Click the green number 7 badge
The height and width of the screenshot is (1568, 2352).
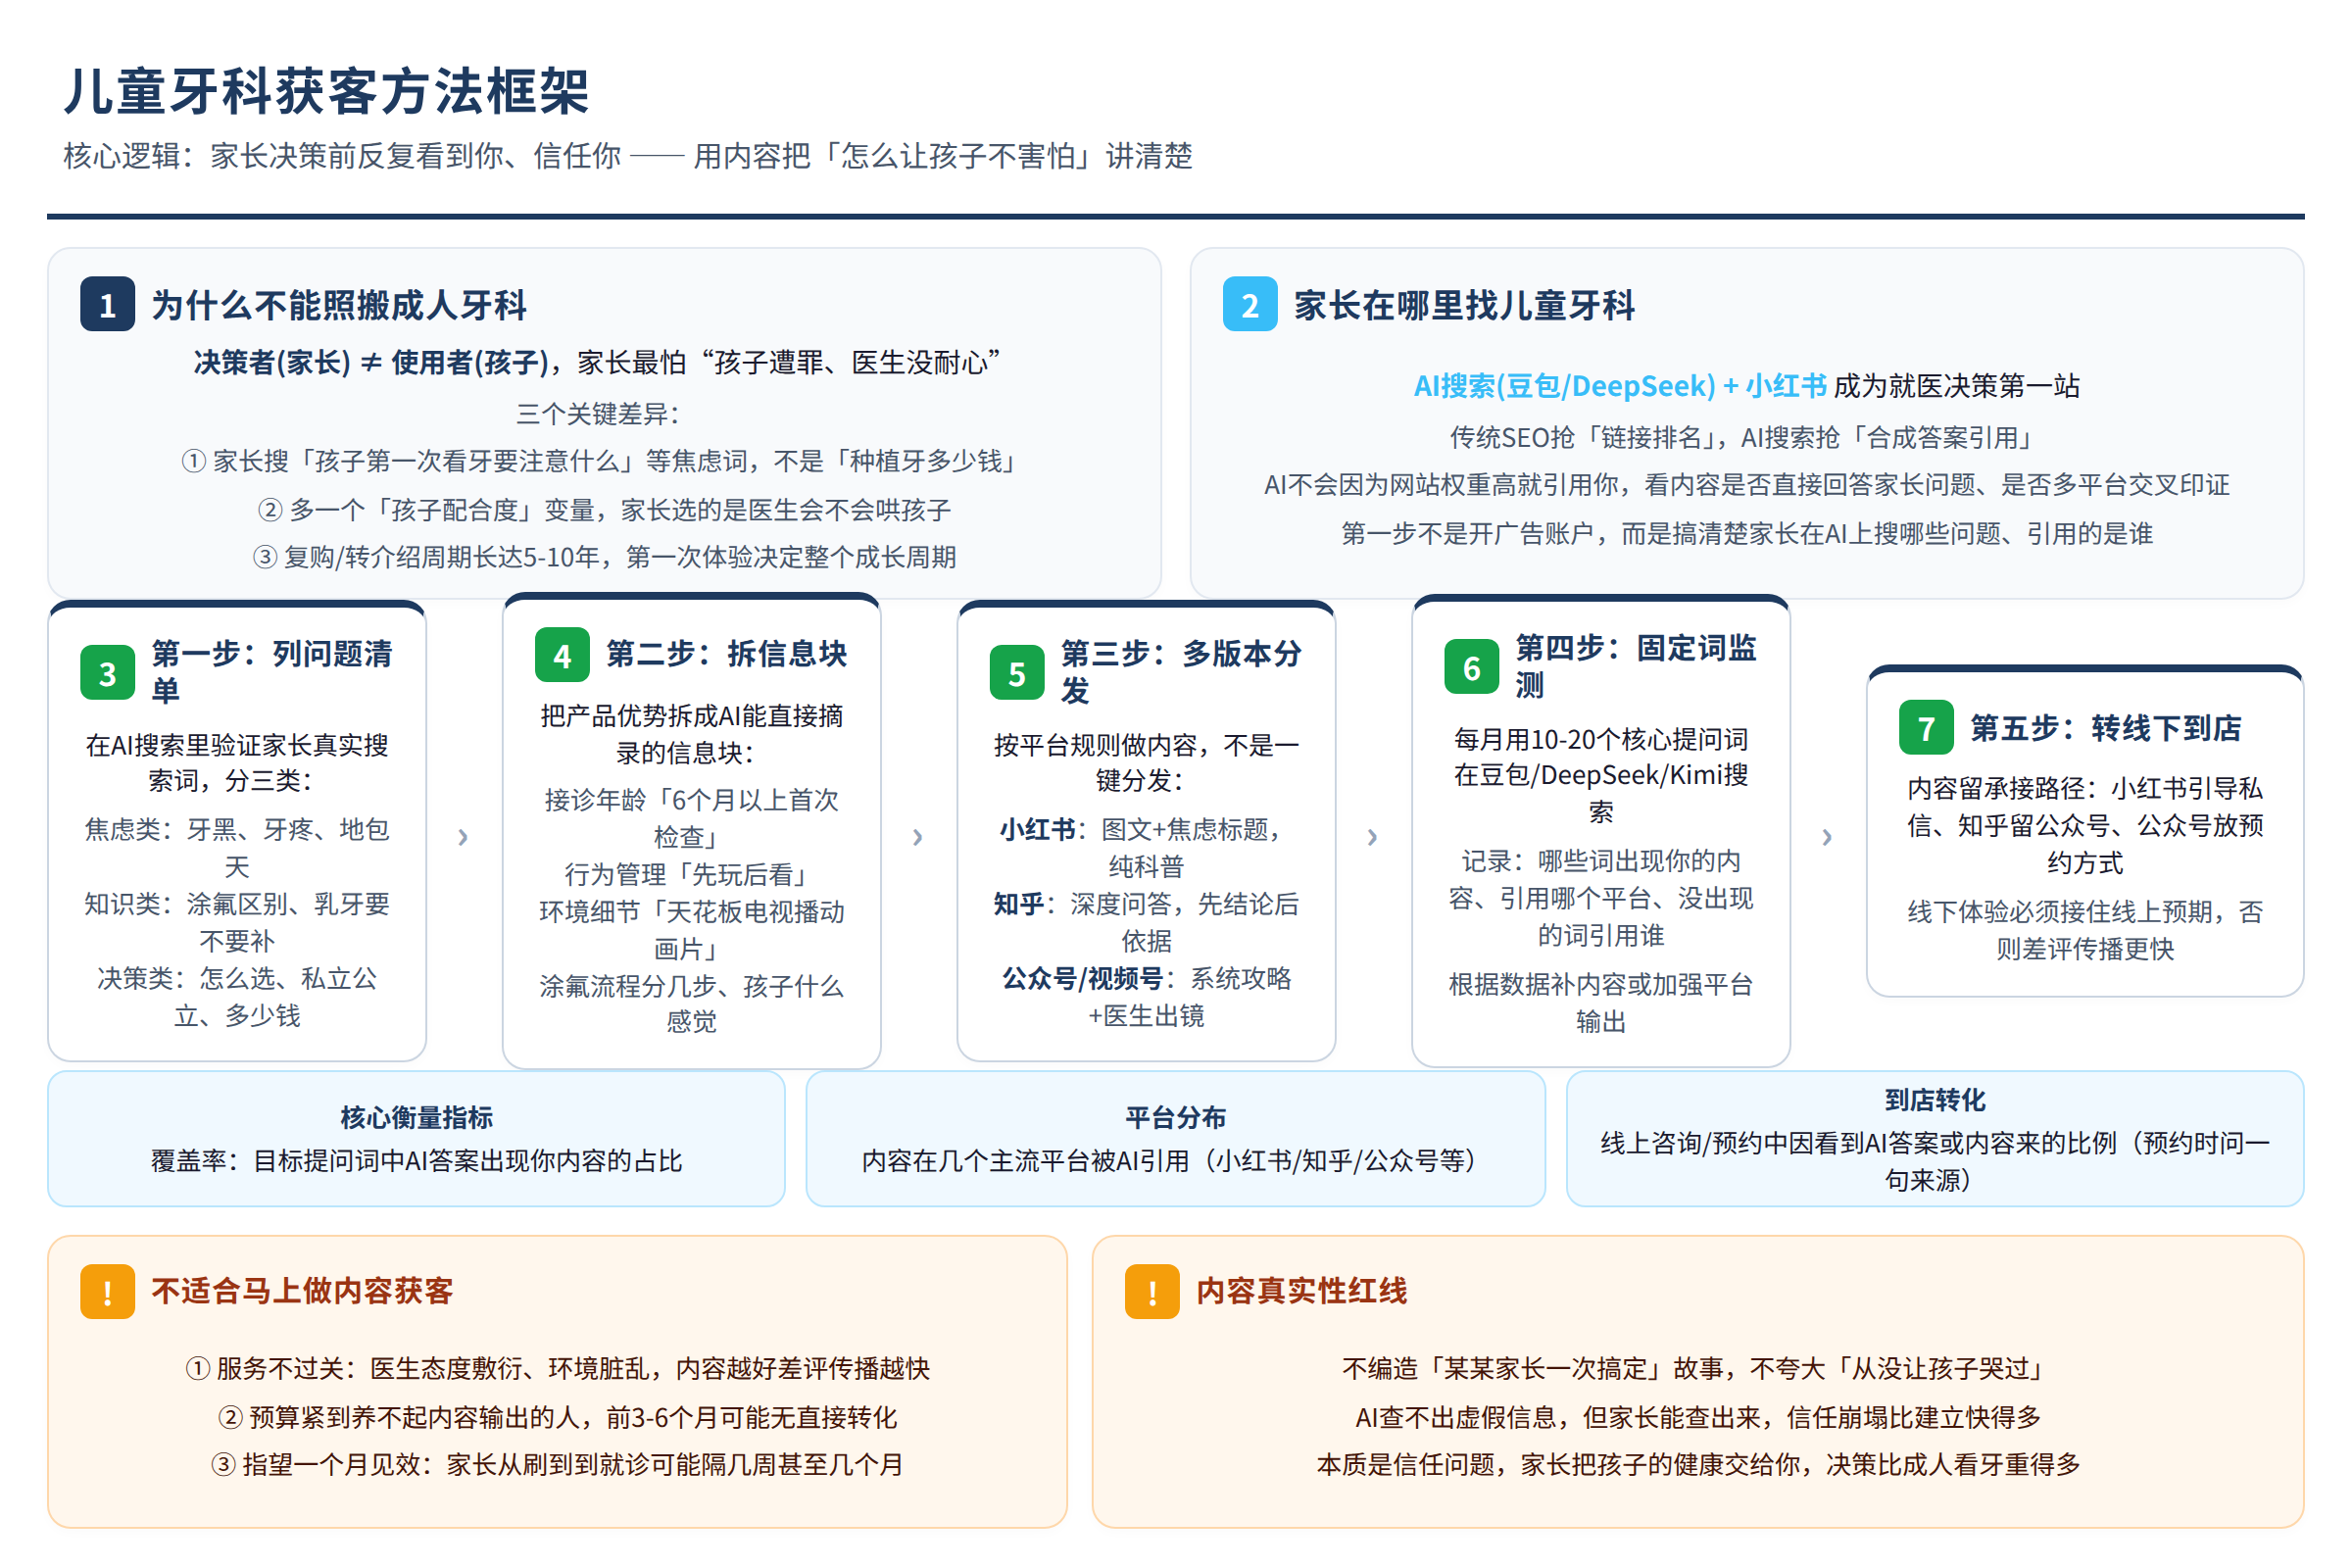pos(1926,727)
